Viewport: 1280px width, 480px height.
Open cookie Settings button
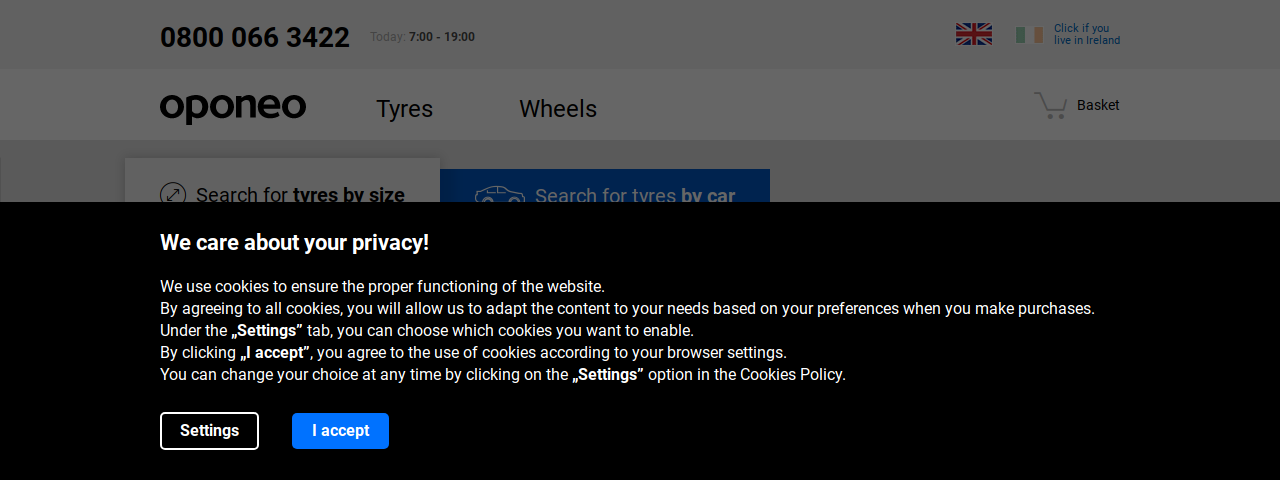209,431
